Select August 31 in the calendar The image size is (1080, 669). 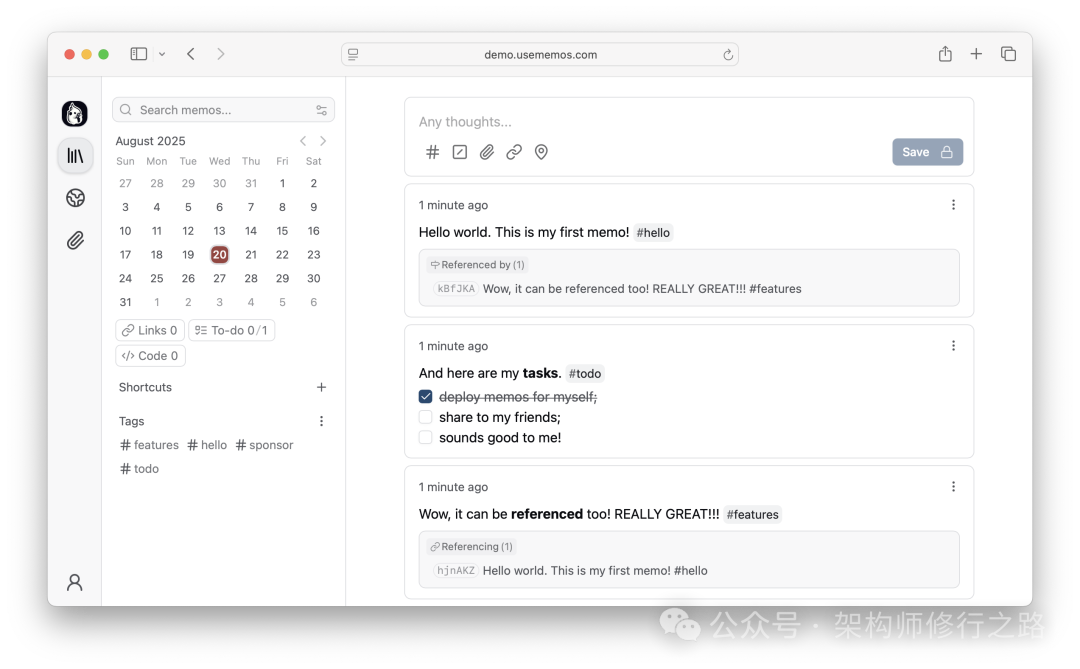[x=125, y=302]
